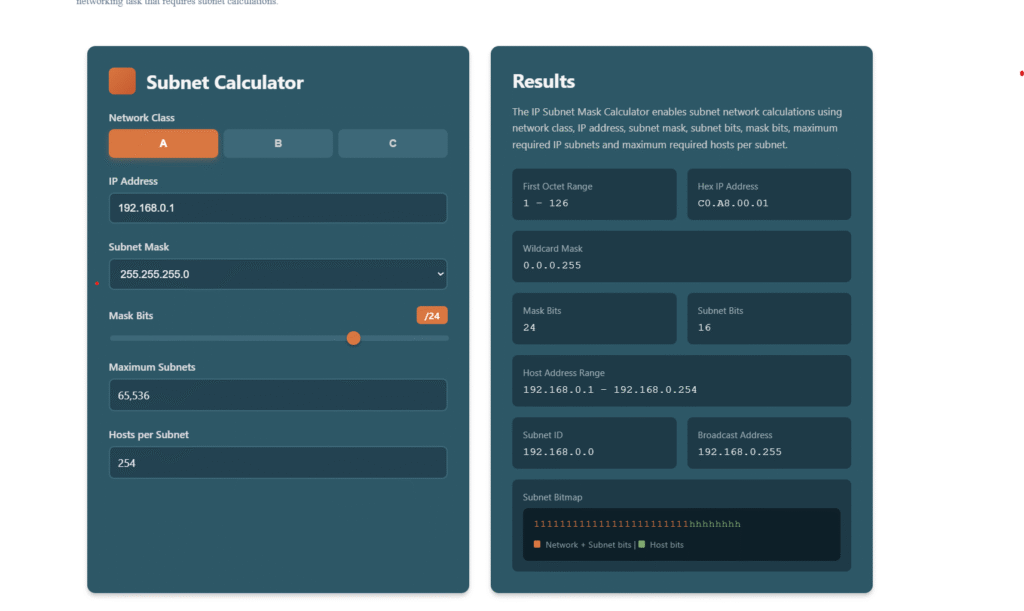Click the IP Address input field
The height and width of the screenshot is (611, 1024).
(x=277, y=208)
